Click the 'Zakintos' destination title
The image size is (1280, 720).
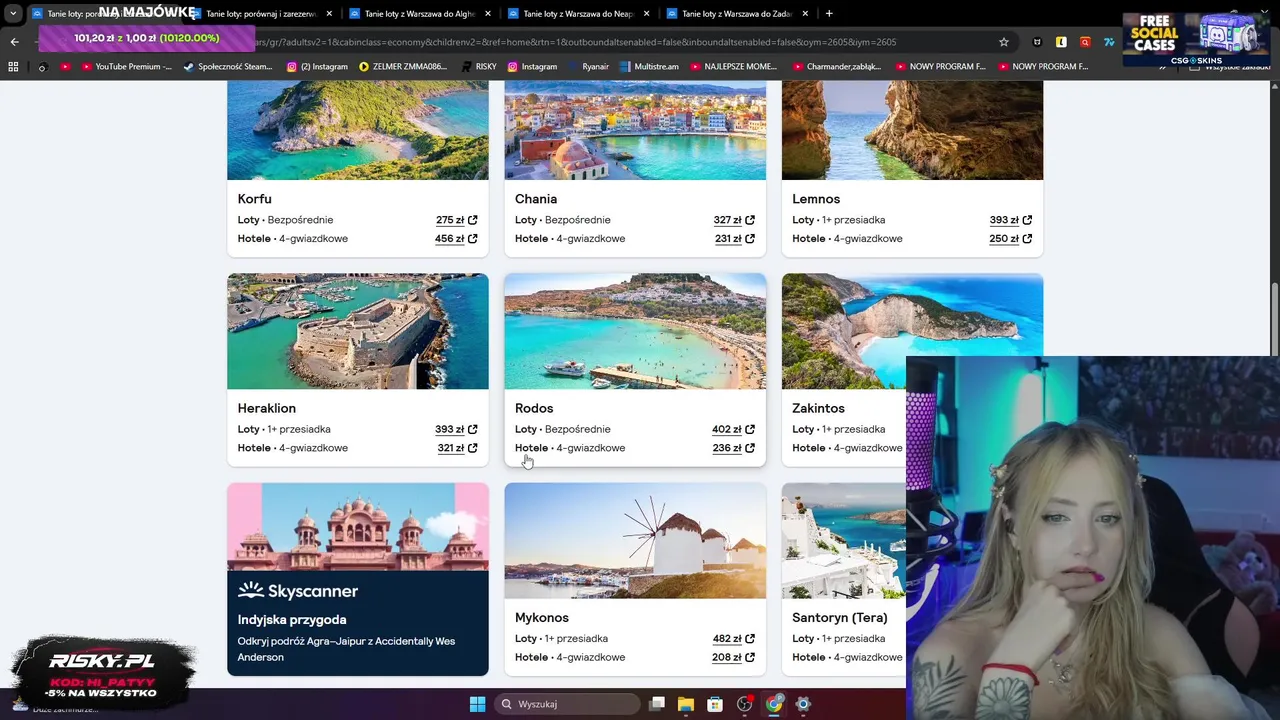818,408
